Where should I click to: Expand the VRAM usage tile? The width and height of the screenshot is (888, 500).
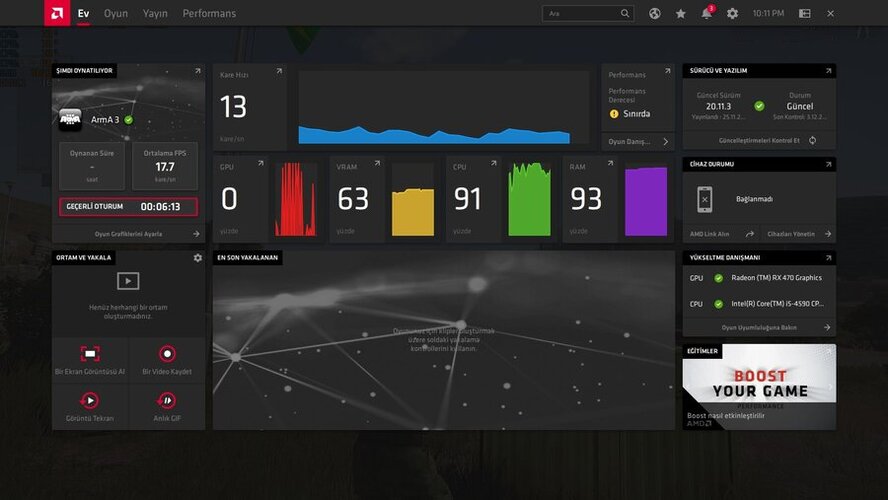(377, 163)
